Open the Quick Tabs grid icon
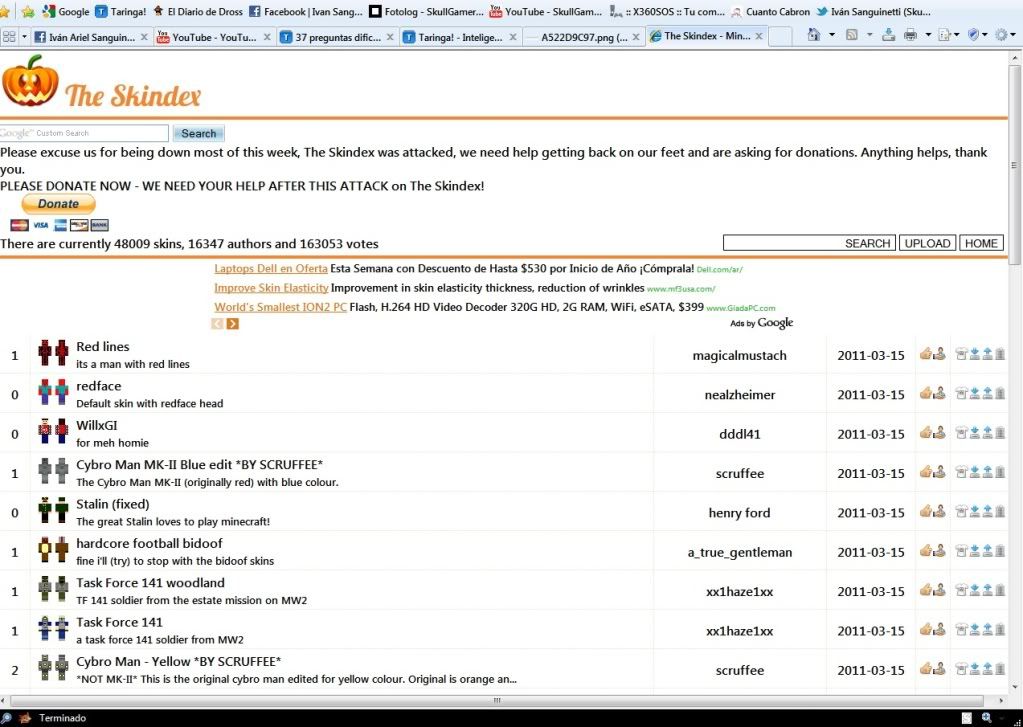This screenshot has height=727, width=1023. [9, 37]
